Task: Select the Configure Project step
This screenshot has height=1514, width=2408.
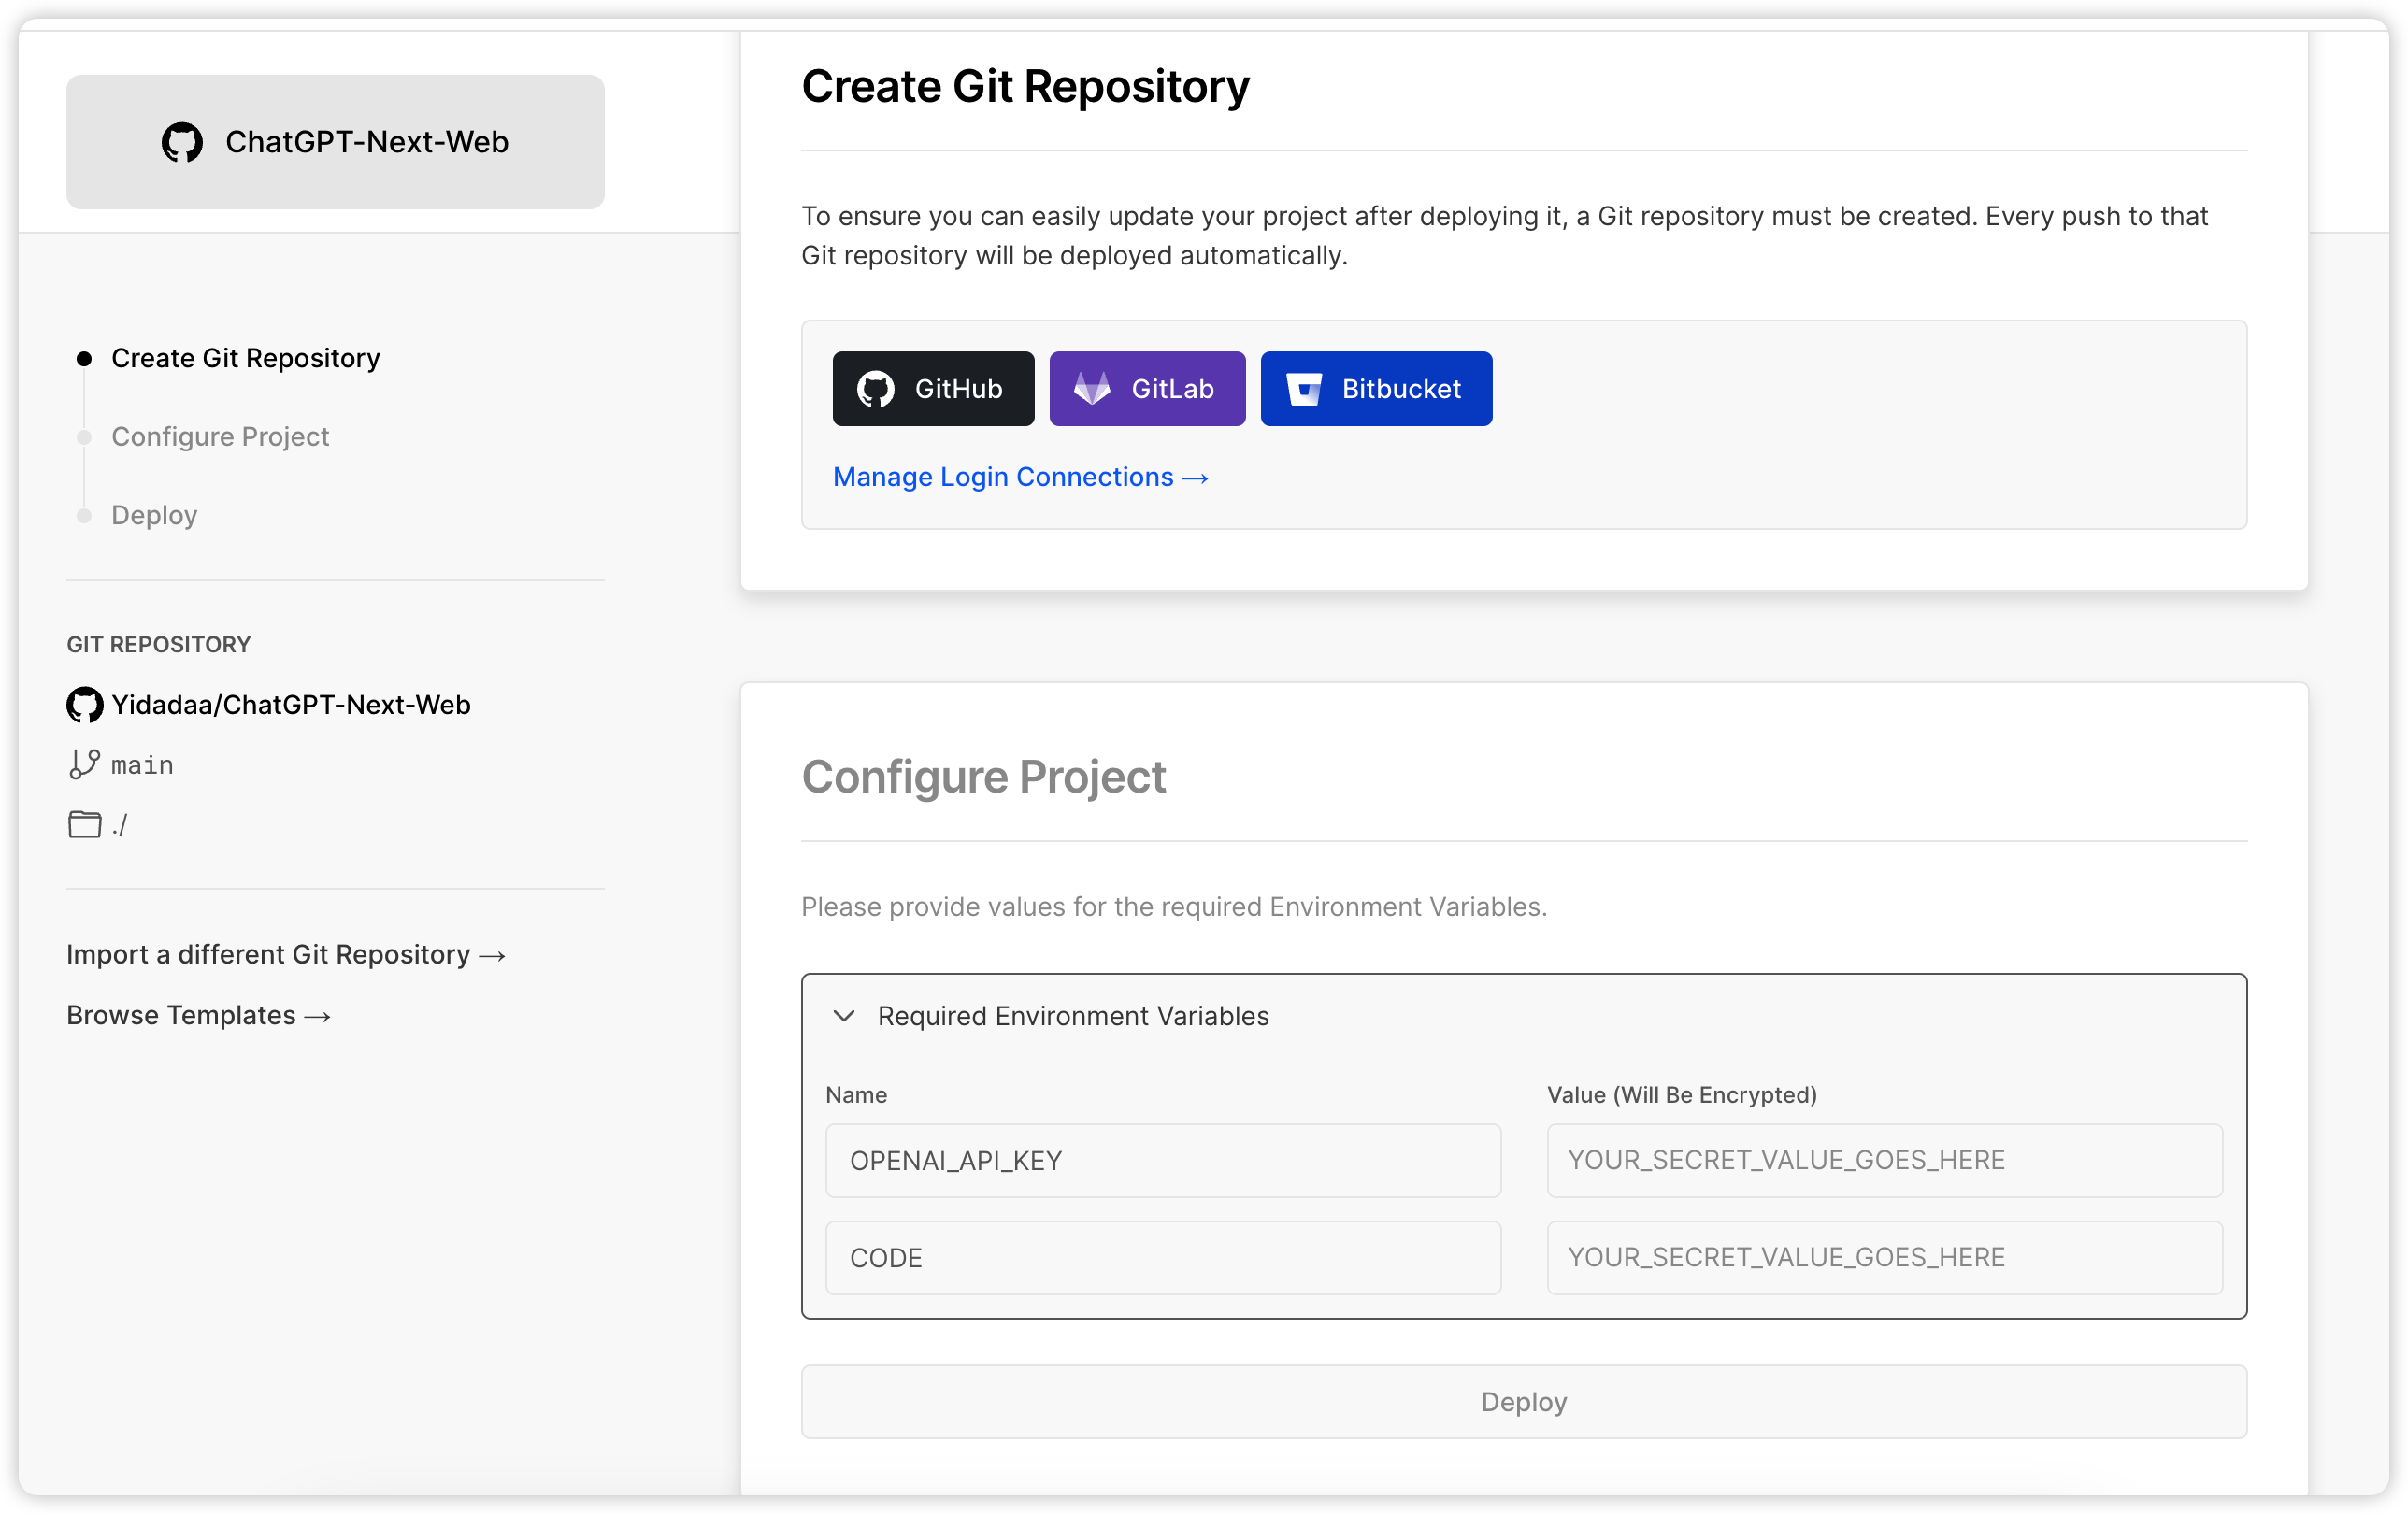Action: [x=220, y=437]
